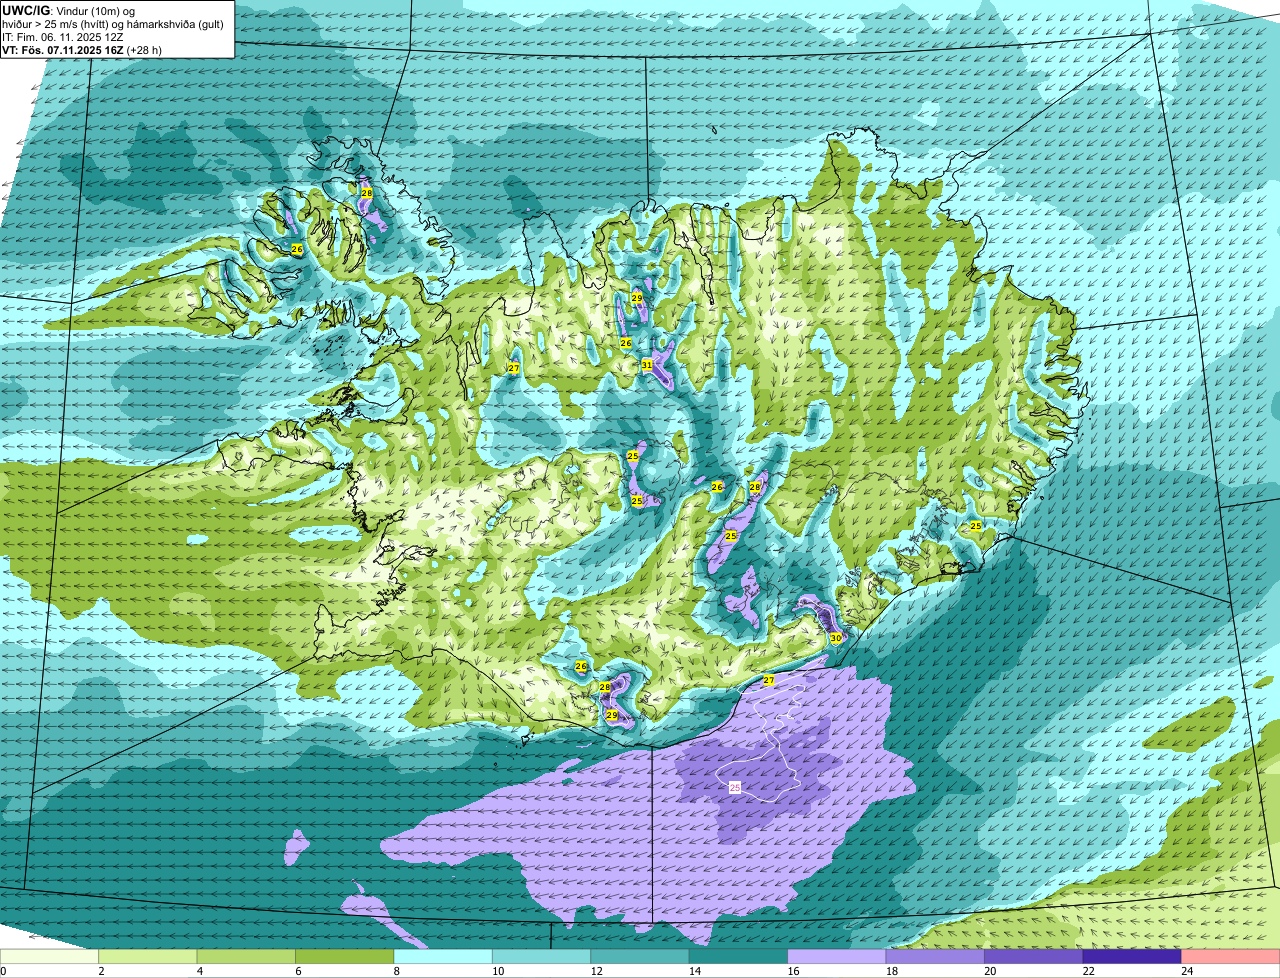Click the legend tick label "8"
This screenshot has height=978, width=1280.
(x=396, y=970)
